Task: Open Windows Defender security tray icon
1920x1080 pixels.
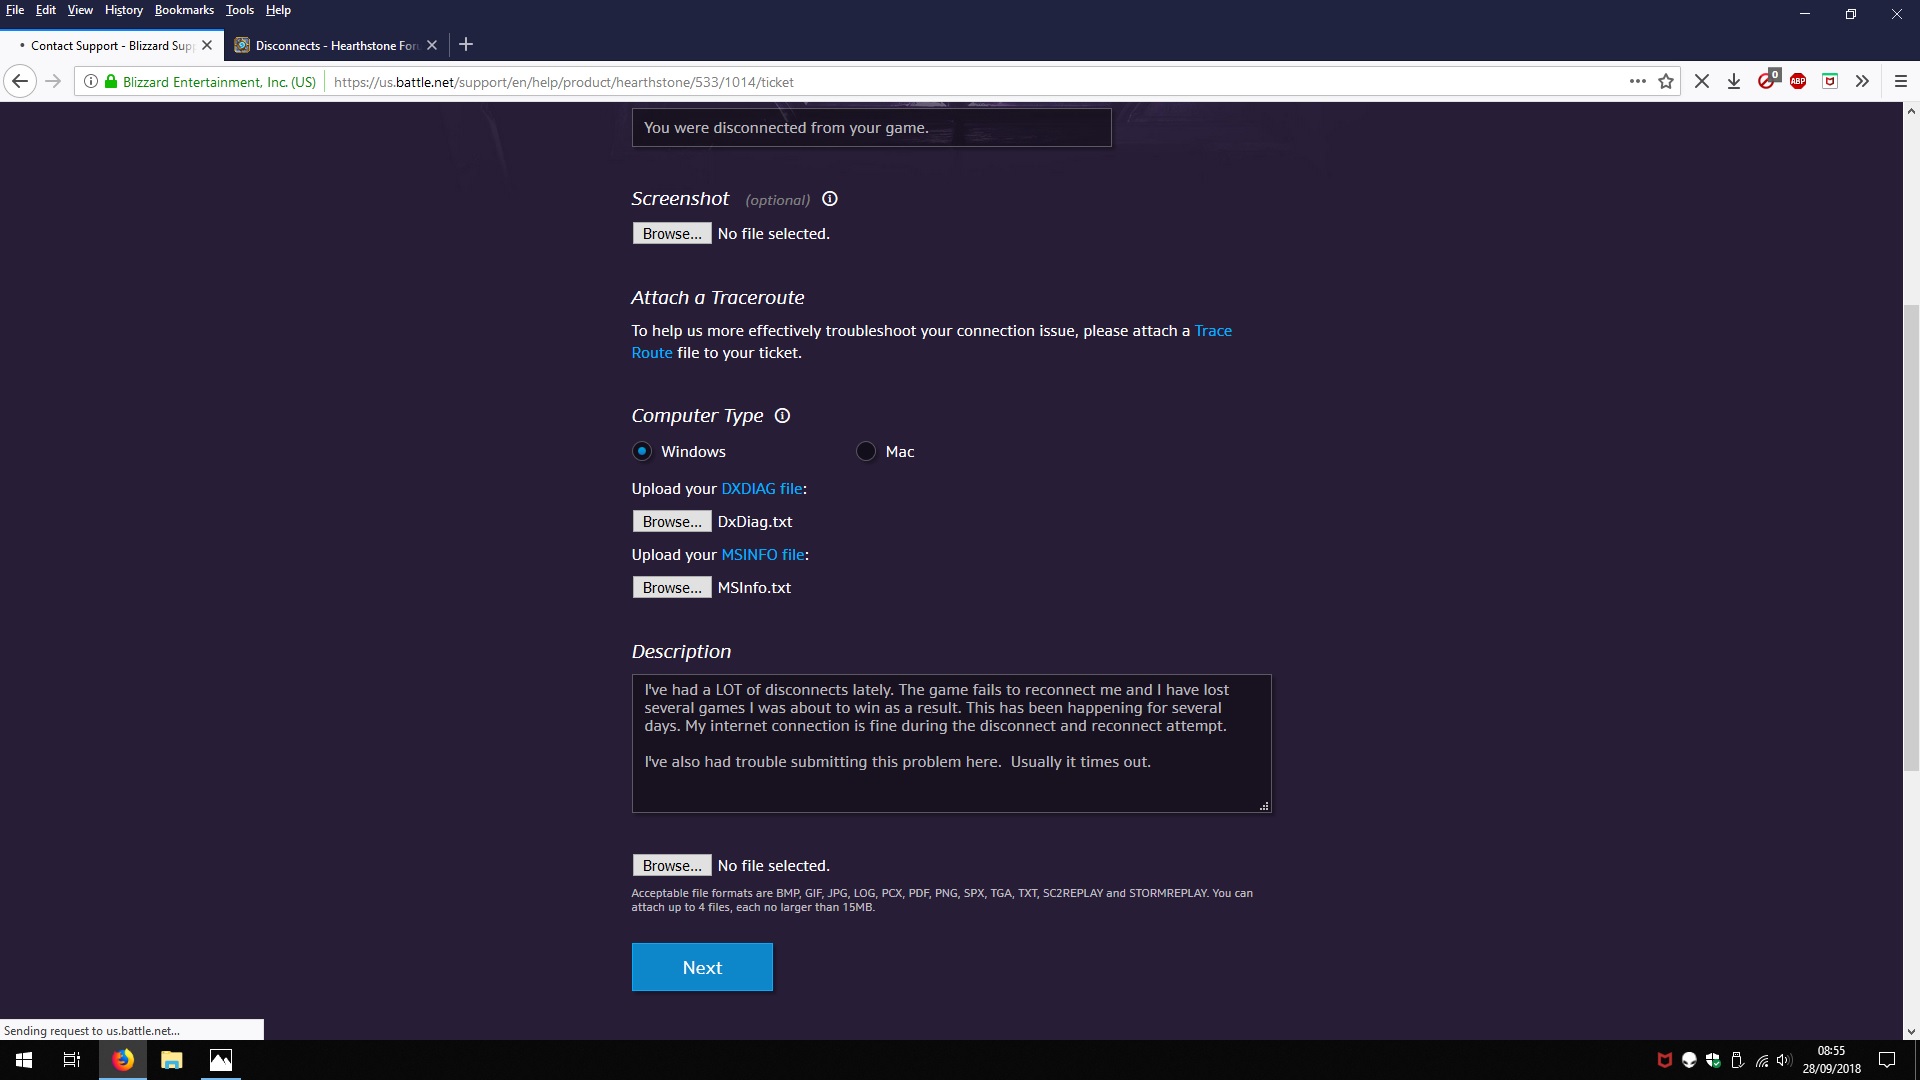Action: 1713,1060
